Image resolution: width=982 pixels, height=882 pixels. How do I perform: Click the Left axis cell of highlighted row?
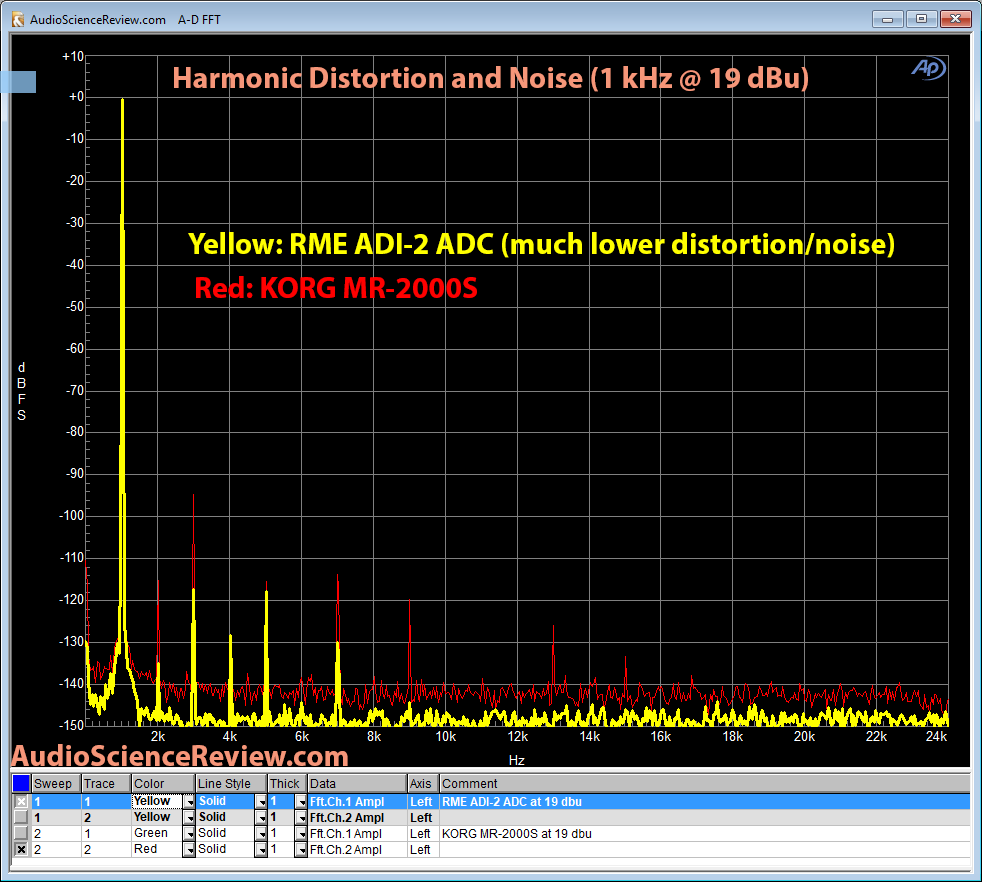tap(421, 802)
